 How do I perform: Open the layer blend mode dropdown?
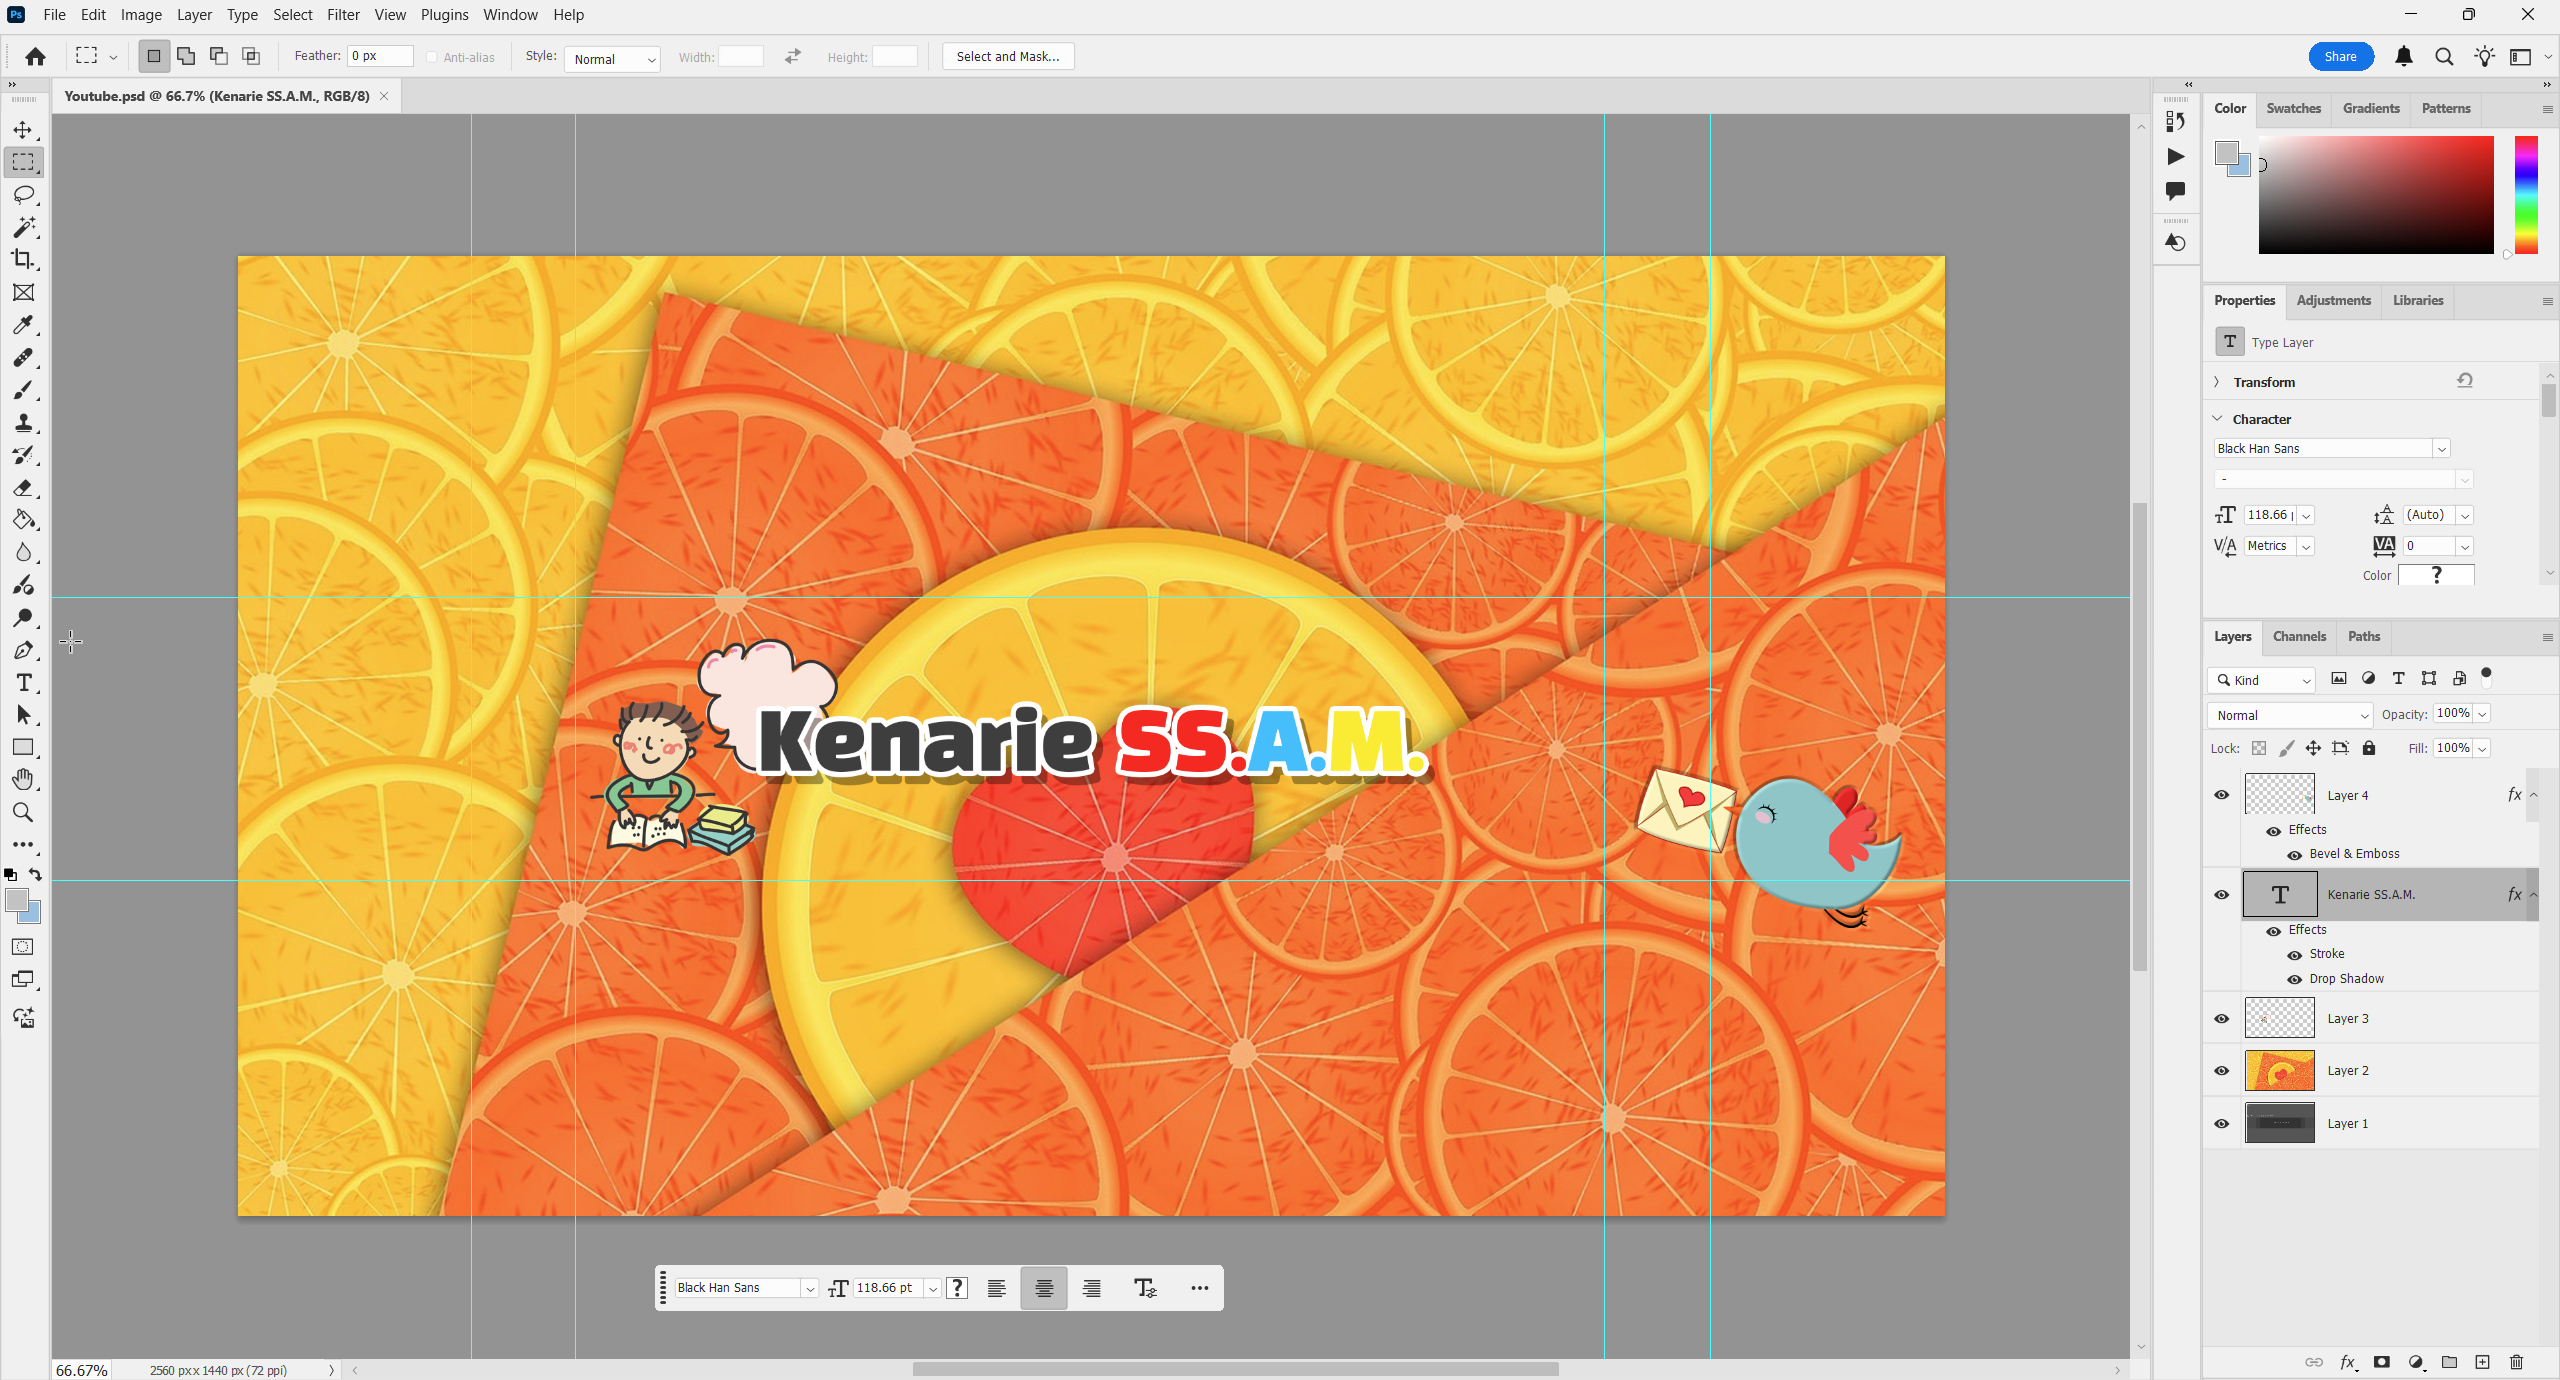(2290, 715)
